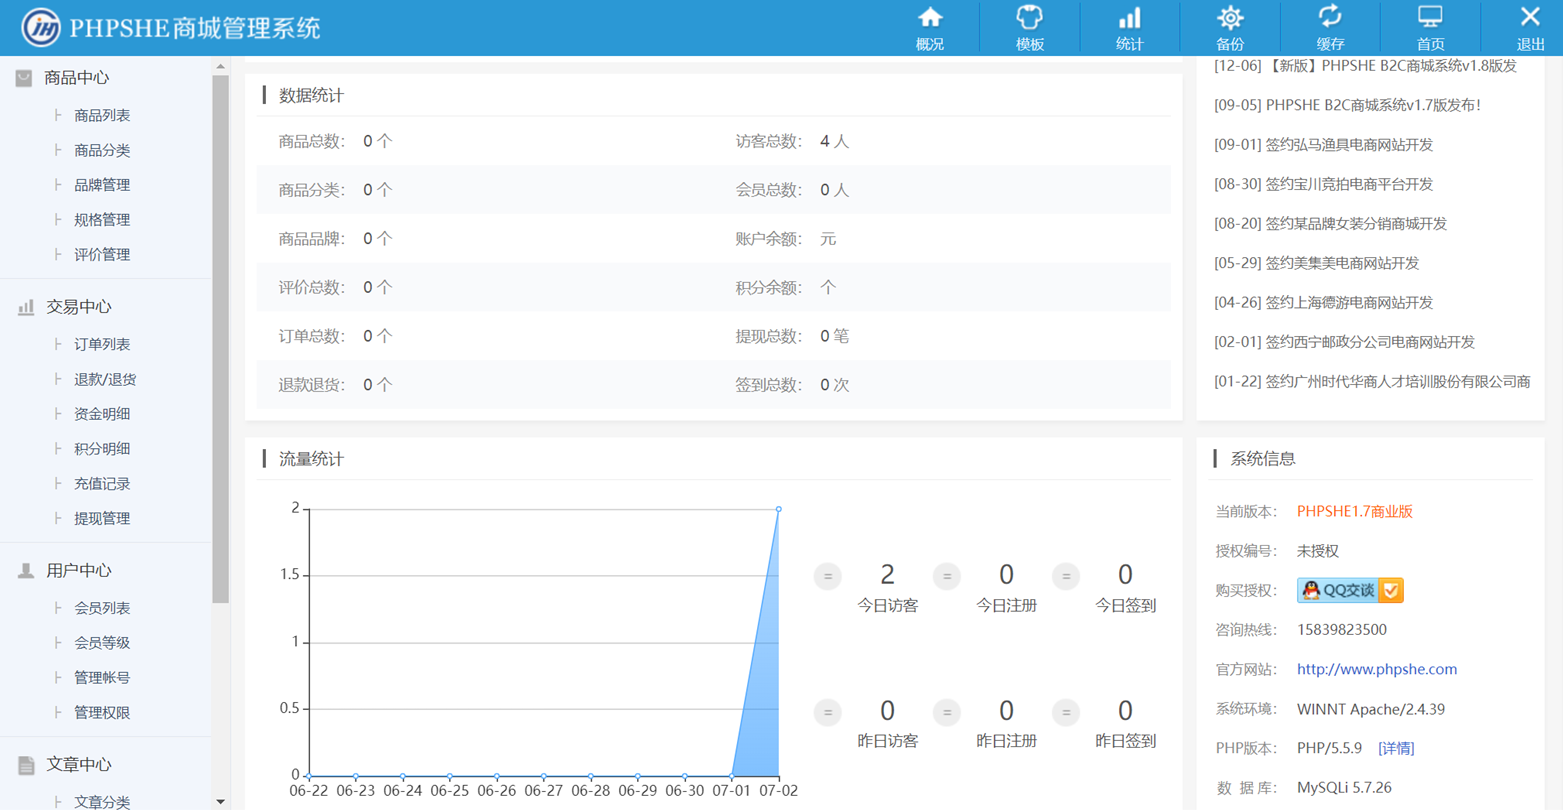Expand the 交易中心 sidebar section
1563x810 pixels.
pos(78,307)
